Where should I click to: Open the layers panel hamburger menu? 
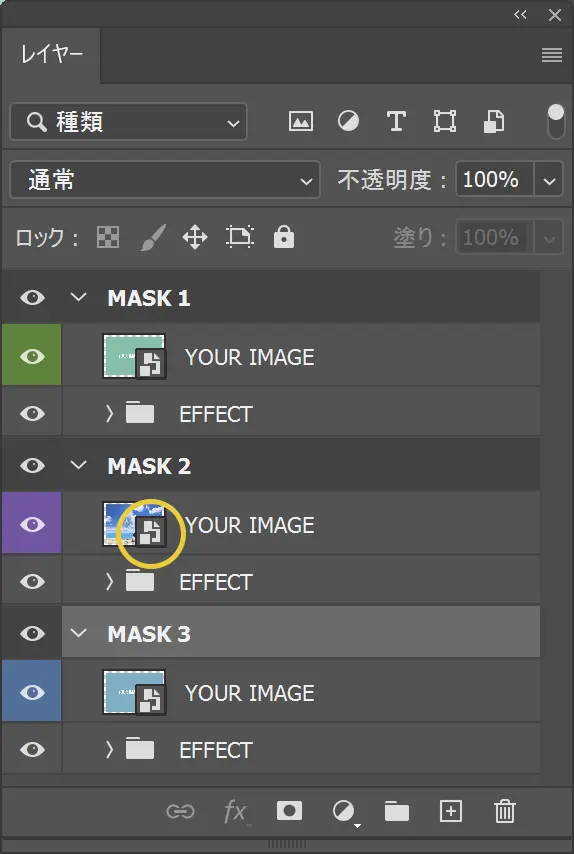coord(552,55)
